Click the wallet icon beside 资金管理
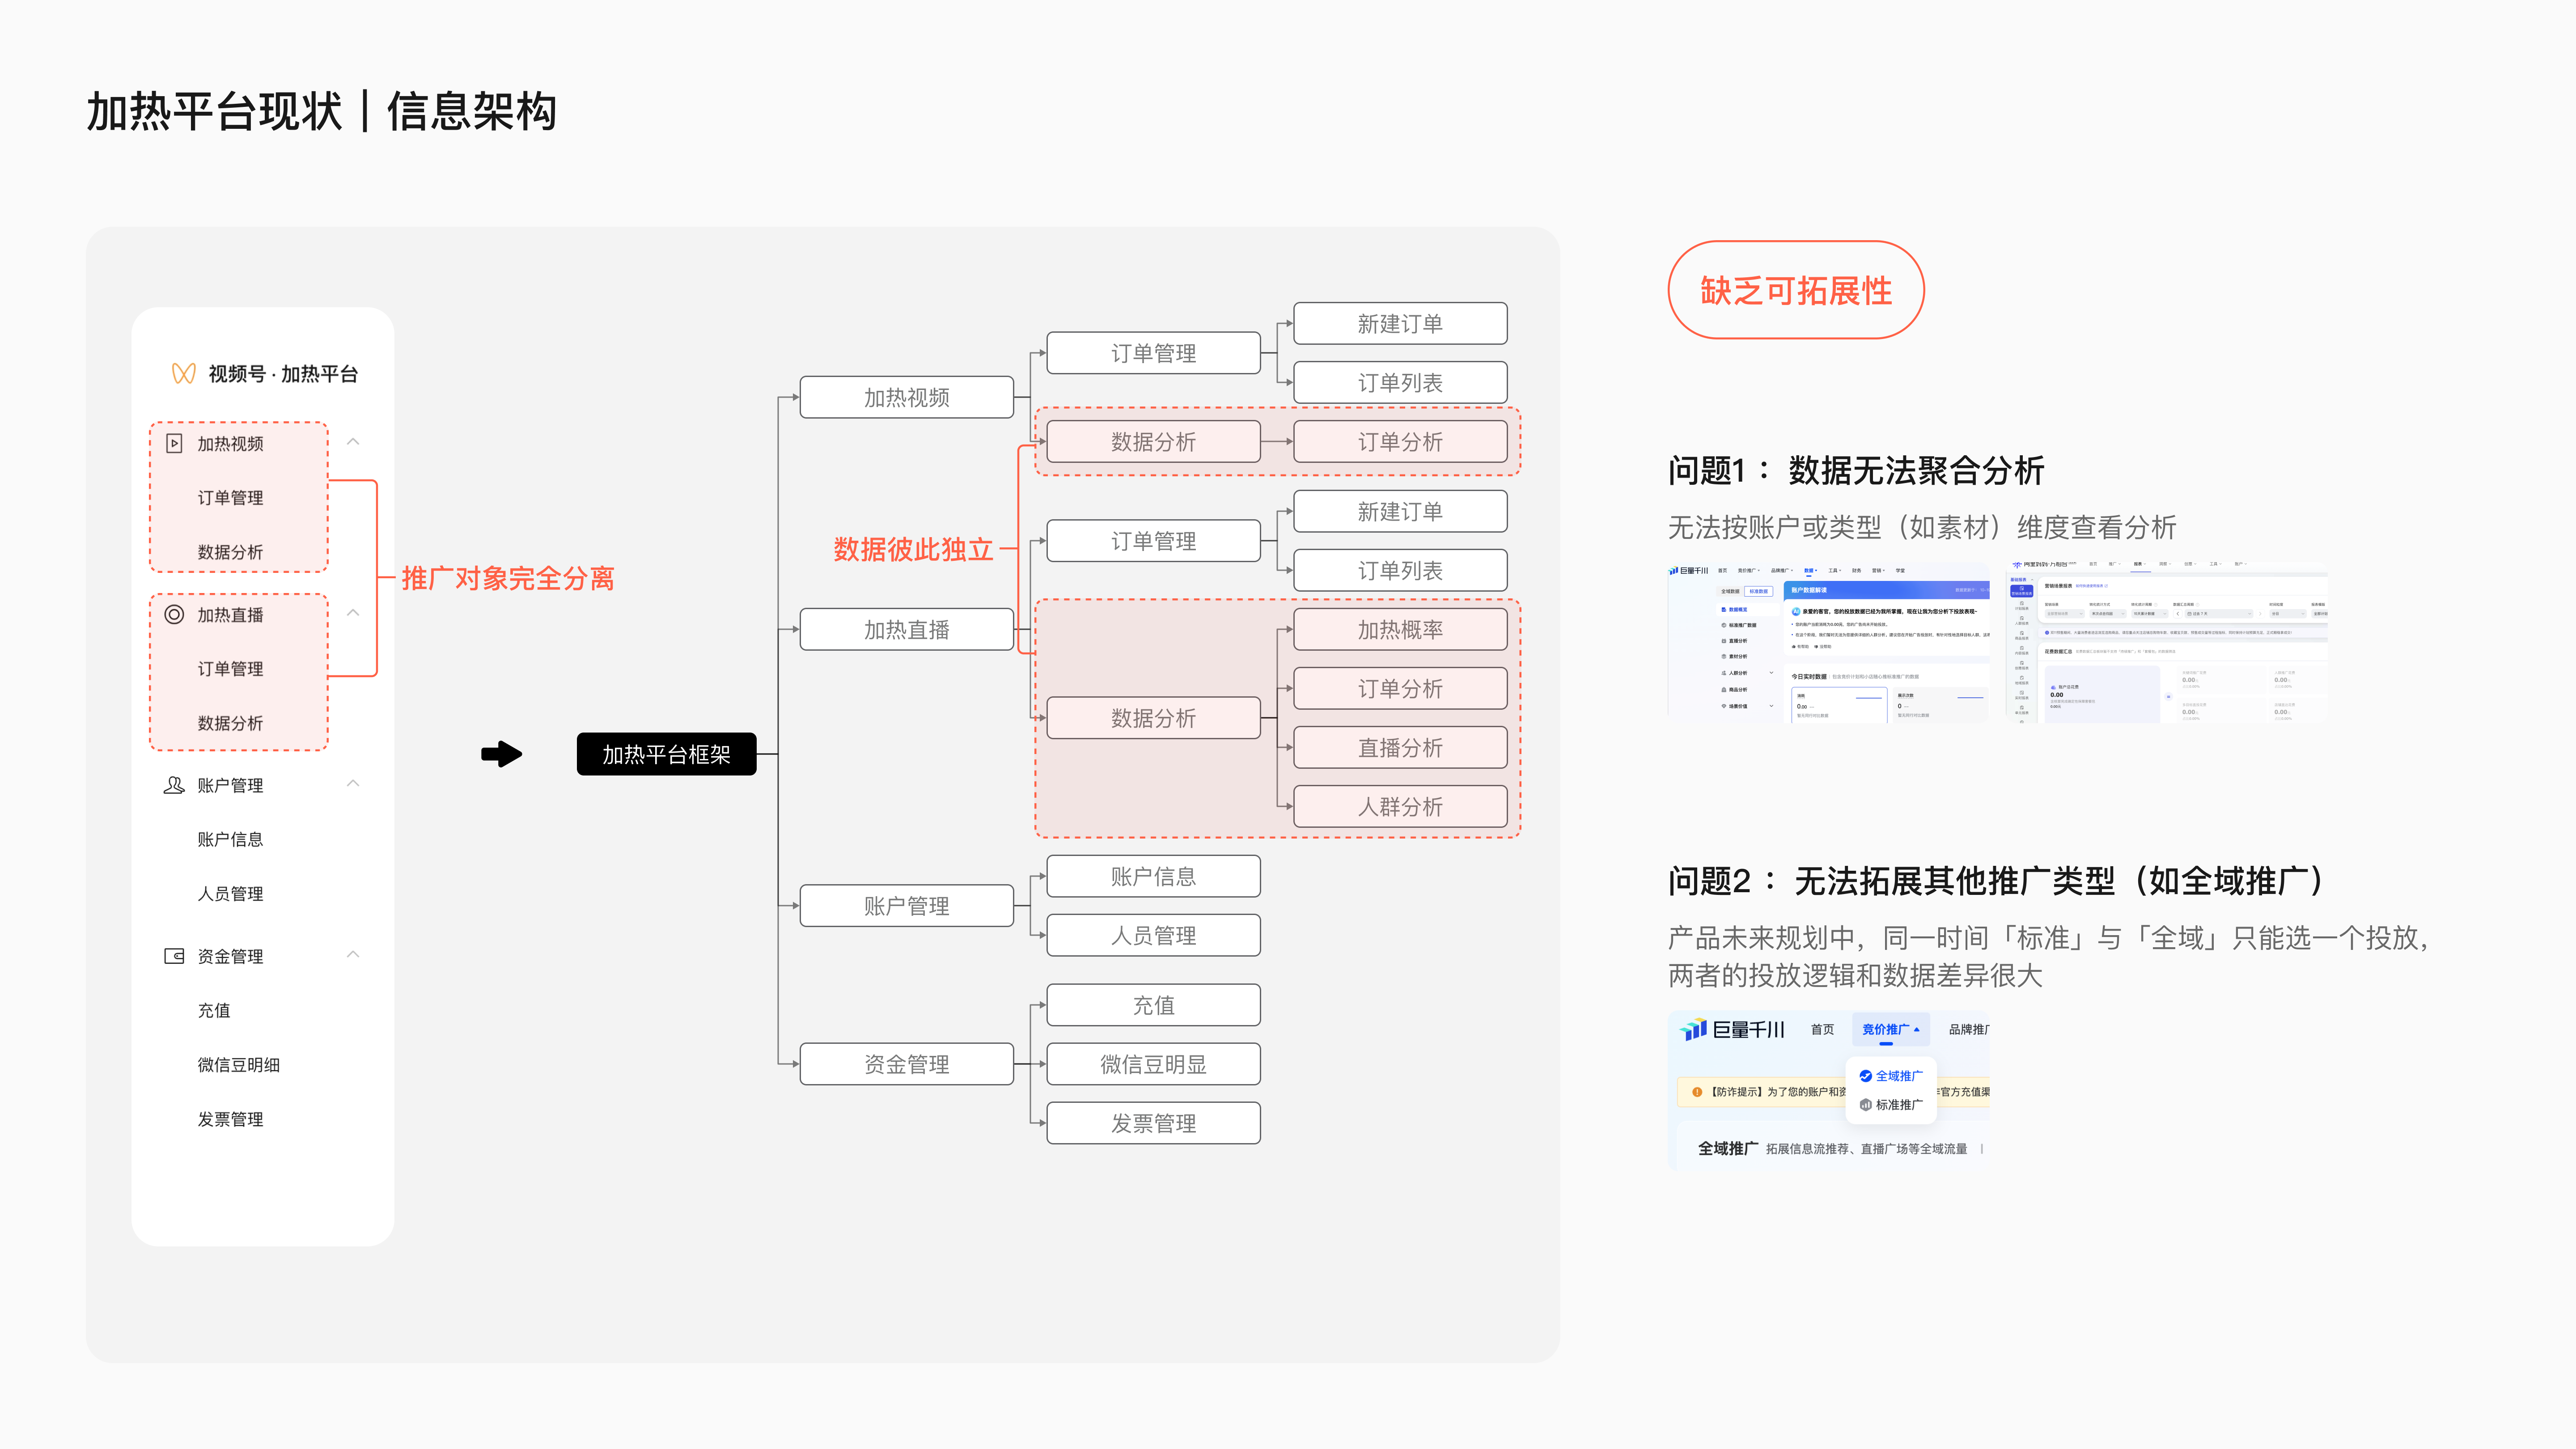Viewport: 2576px width, 1449px height. pyautogui.click(x=174, y=956)
